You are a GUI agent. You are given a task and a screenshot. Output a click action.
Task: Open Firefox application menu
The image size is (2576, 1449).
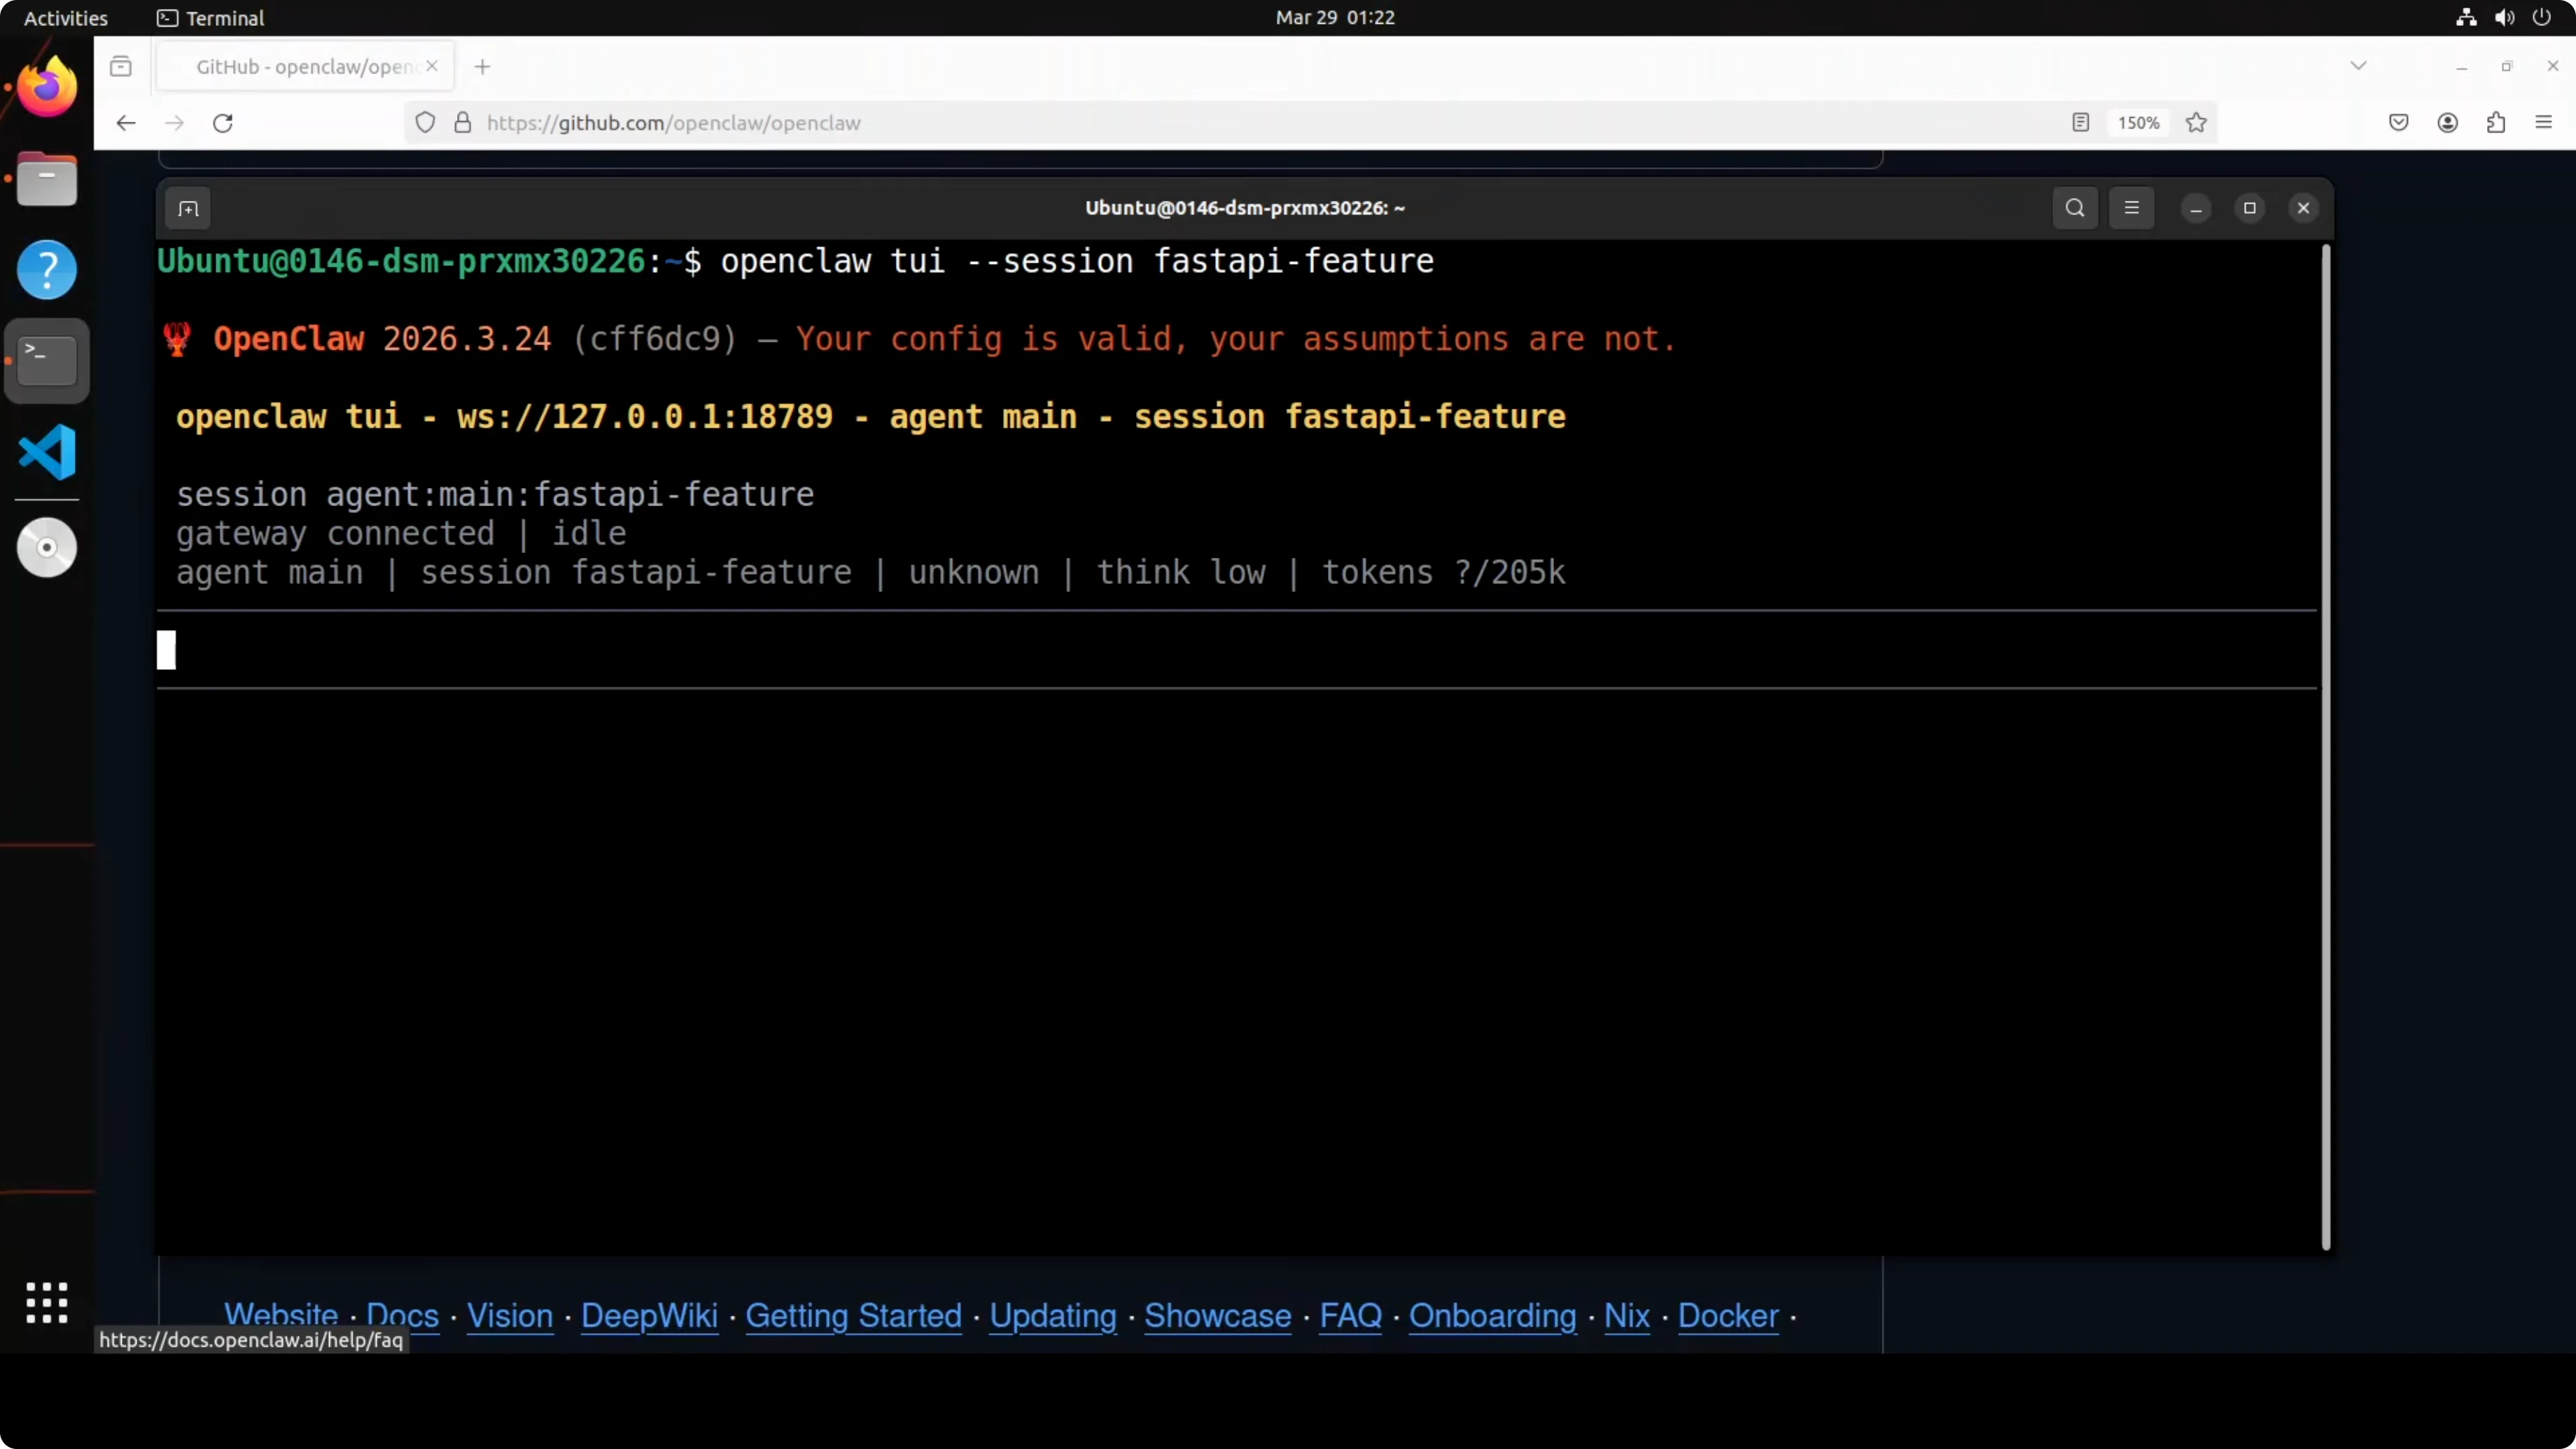pyautogui.click(x=2544, y=123)
